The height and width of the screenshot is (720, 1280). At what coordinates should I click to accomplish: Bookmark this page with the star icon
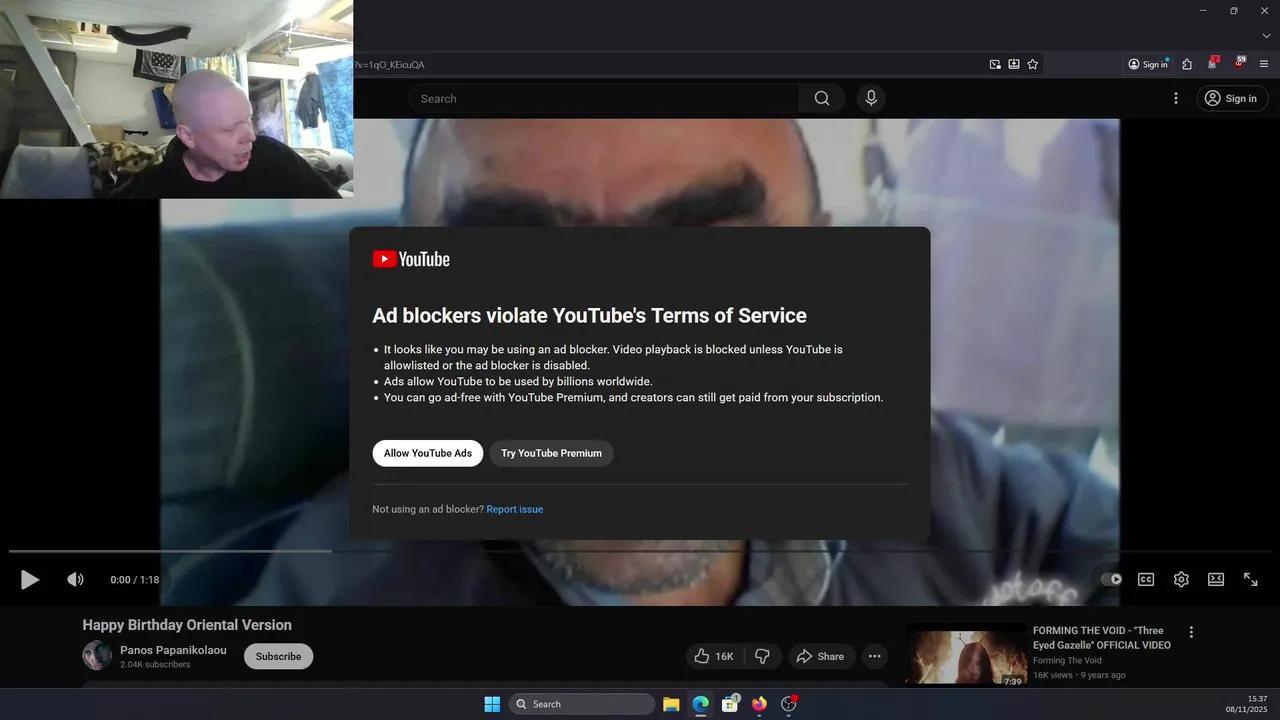(x=1033, y=64)
